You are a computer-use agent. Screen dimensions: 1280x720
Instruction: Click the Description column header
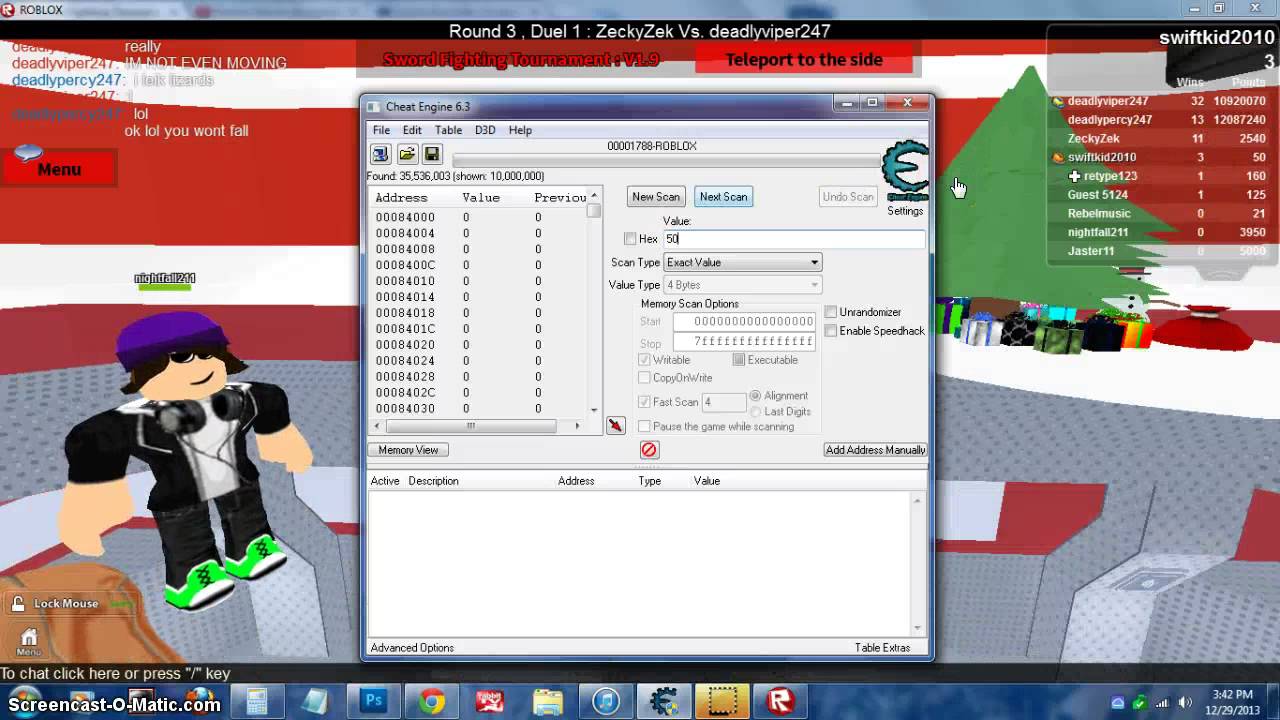coord(433,481)
